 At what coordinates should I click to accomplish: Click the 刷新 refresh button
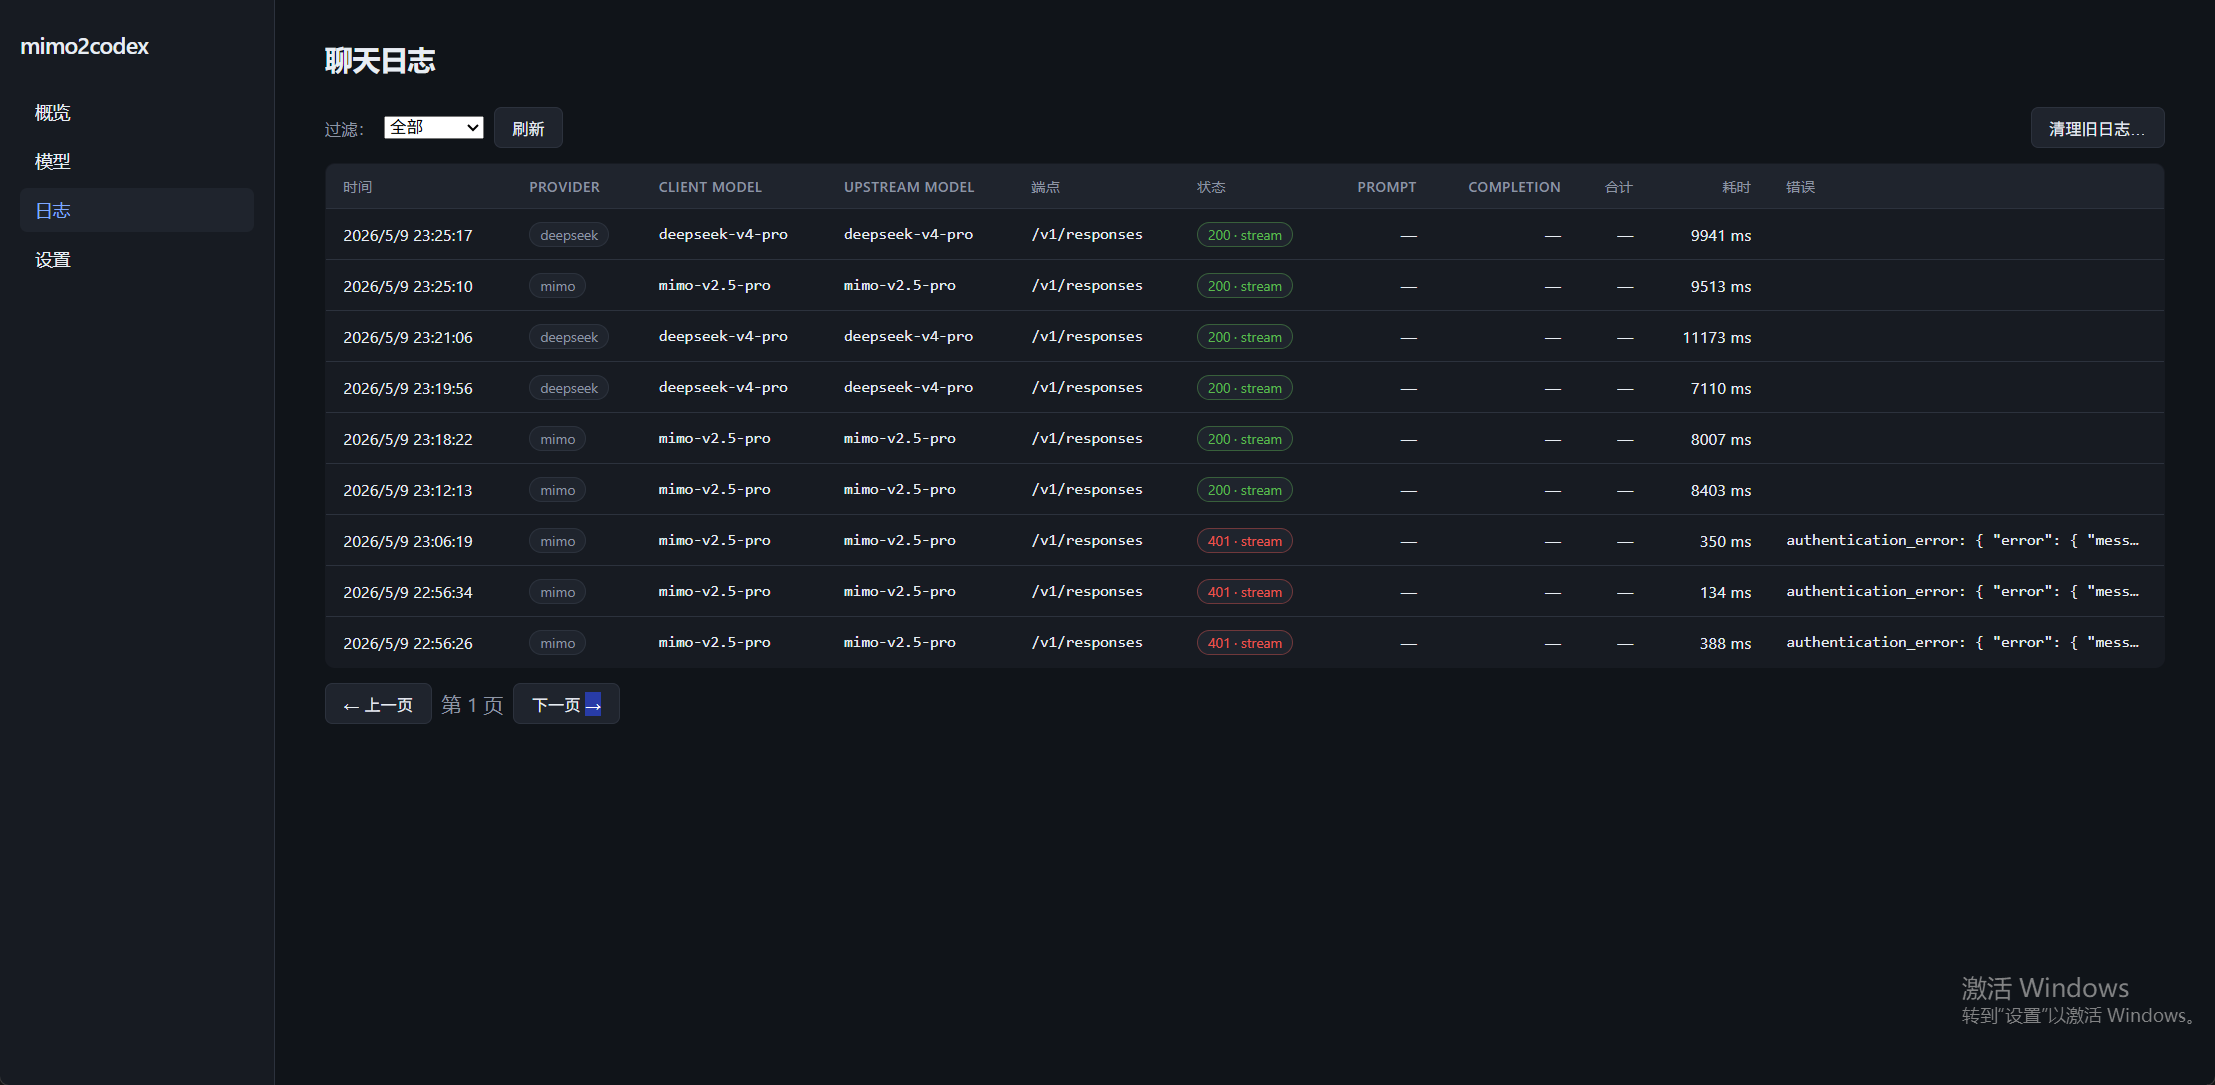click(528, 128)
